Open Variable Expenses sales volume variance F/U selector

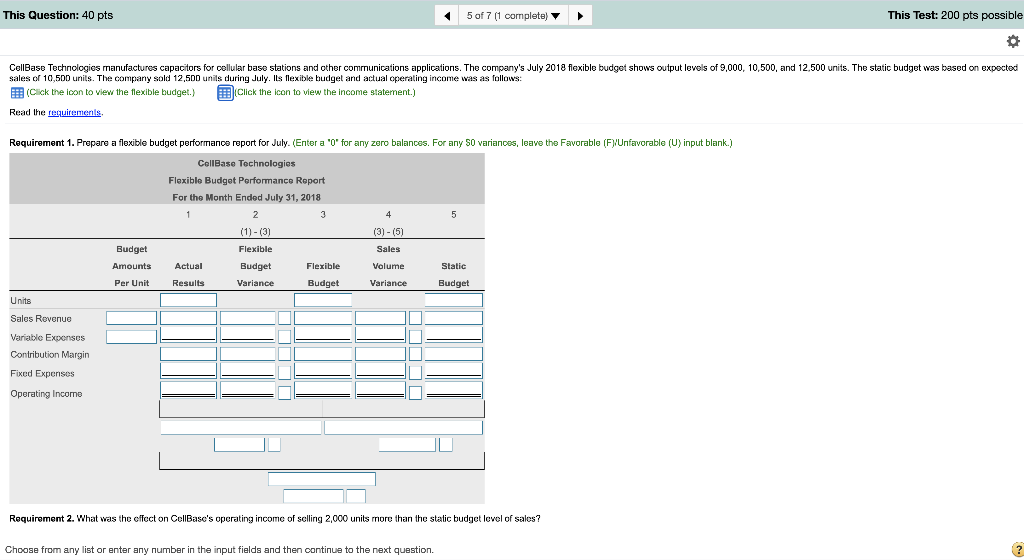(x=415, y=337)
